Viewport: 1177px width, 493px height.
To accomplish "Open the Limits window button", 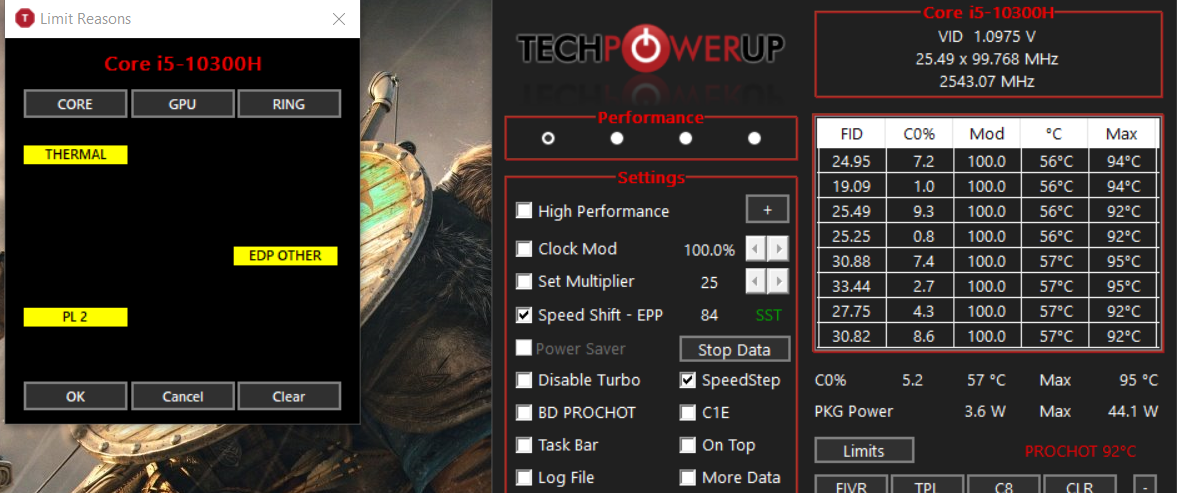I will [864, 451].
